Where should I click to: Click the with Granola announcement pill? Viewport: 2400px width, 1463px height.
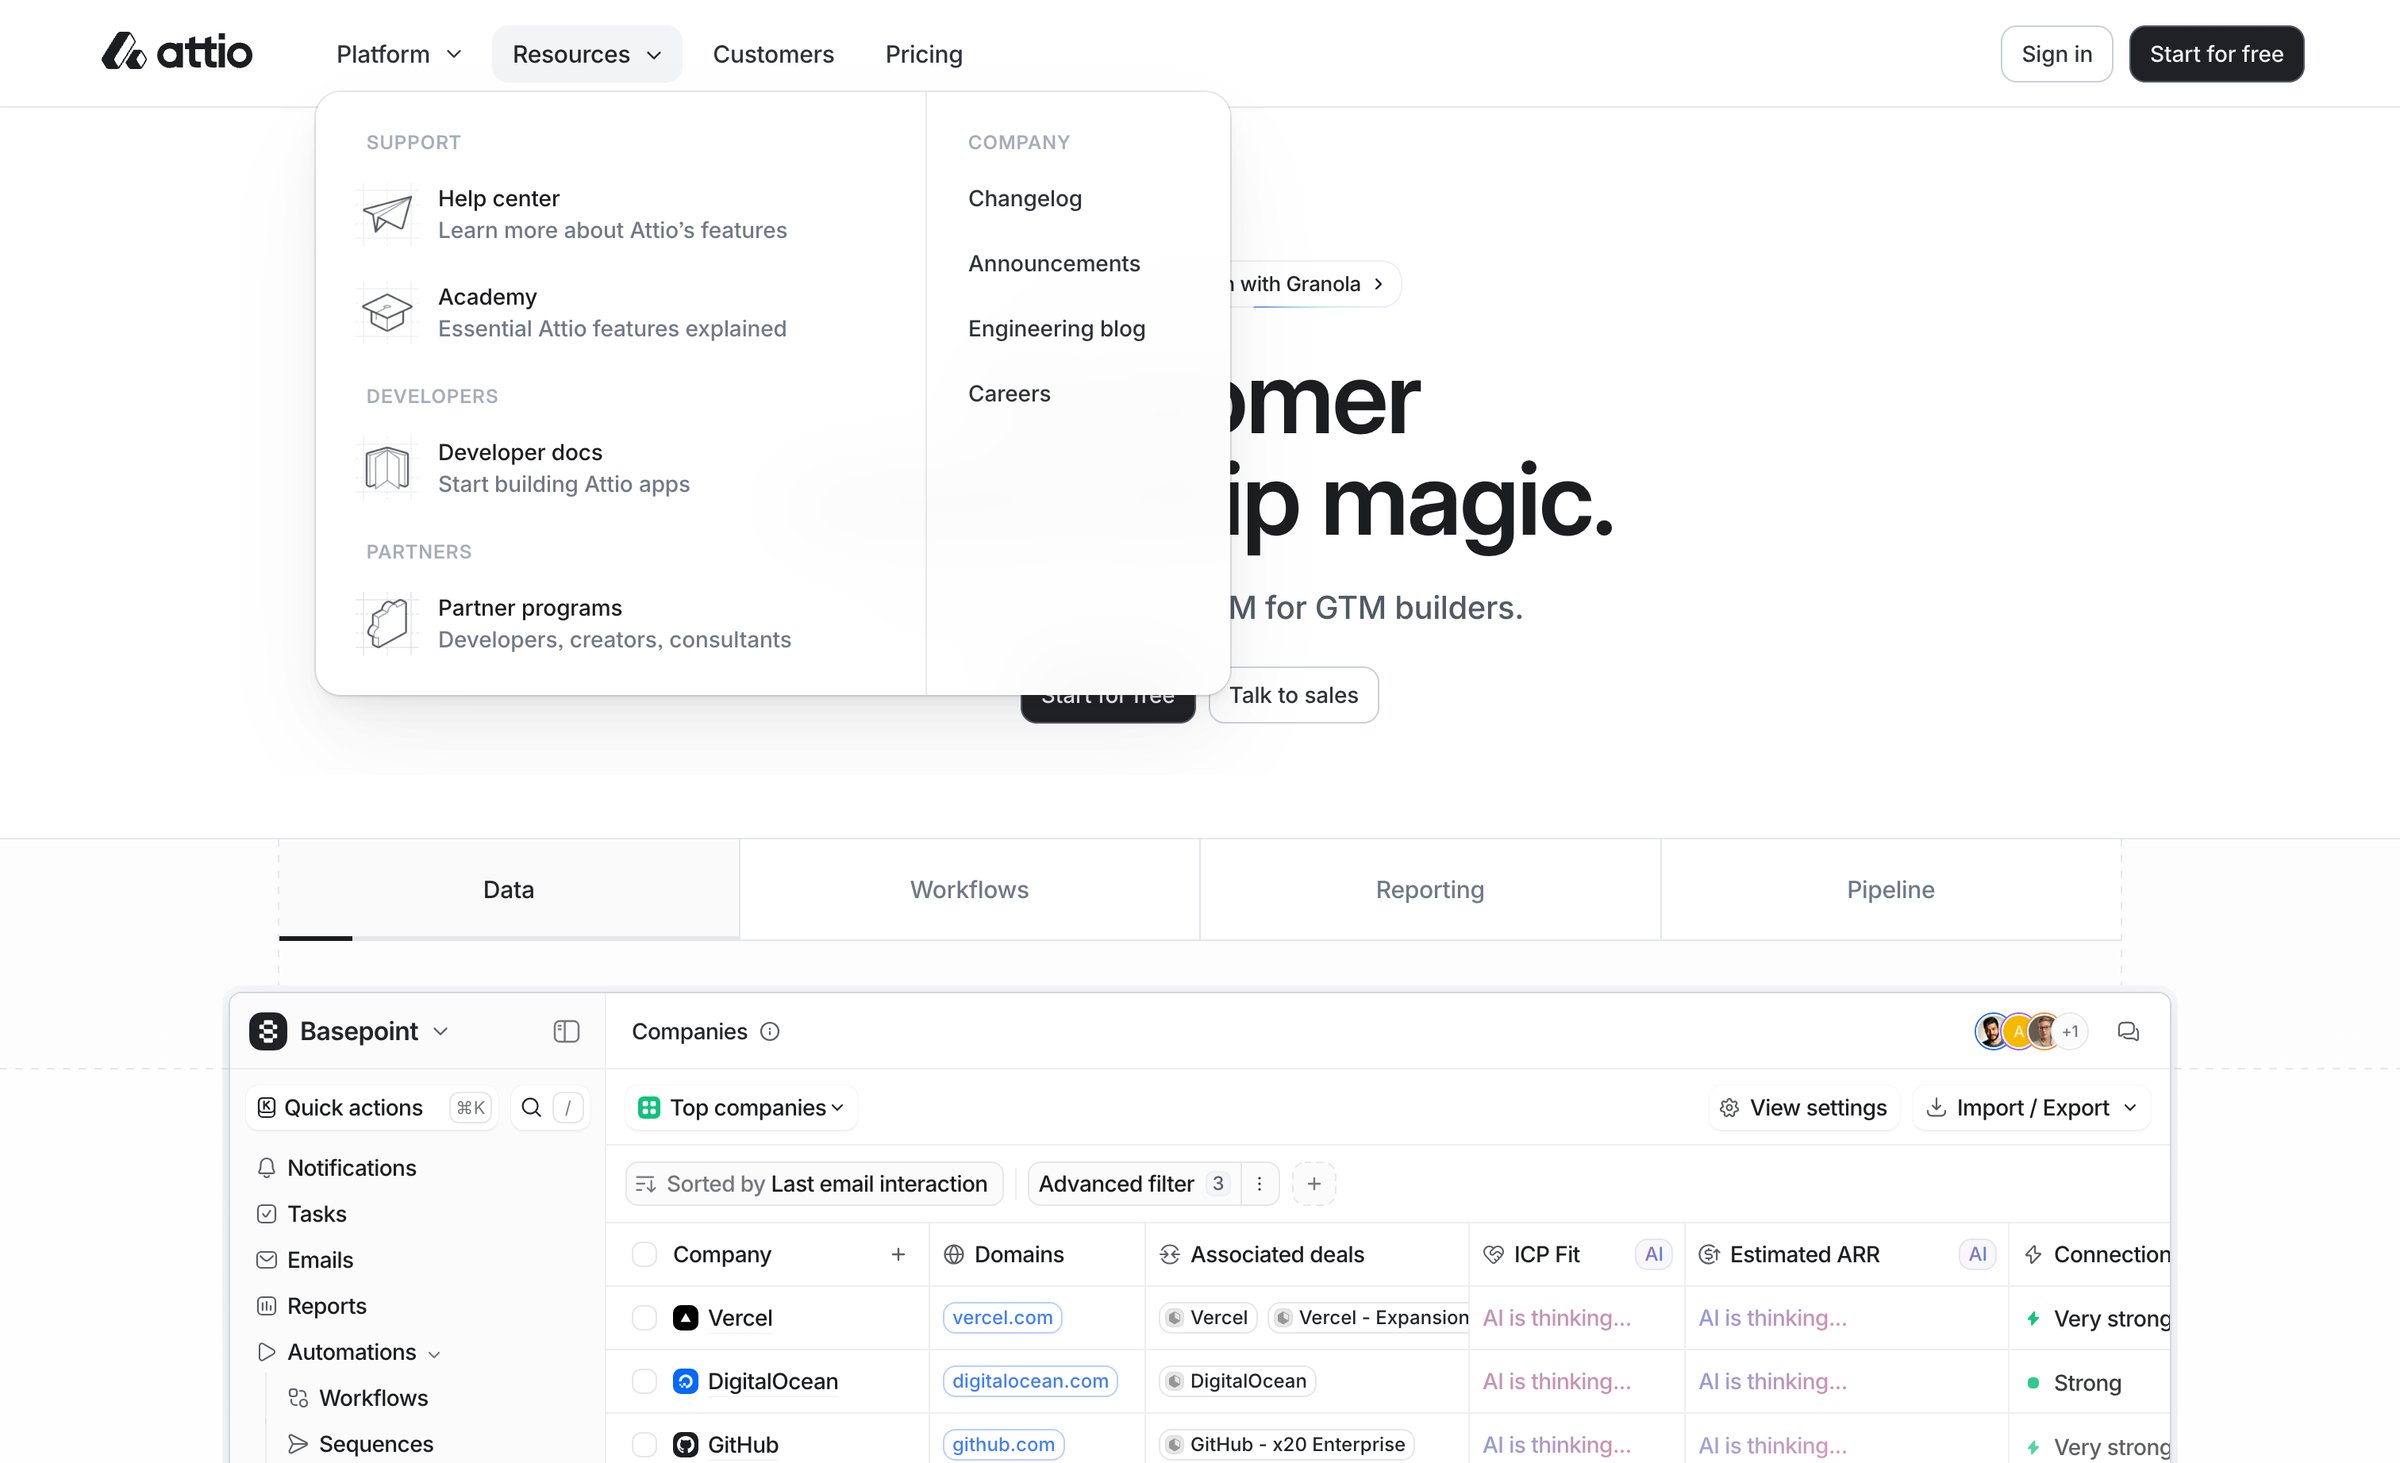pos(1315,284)
